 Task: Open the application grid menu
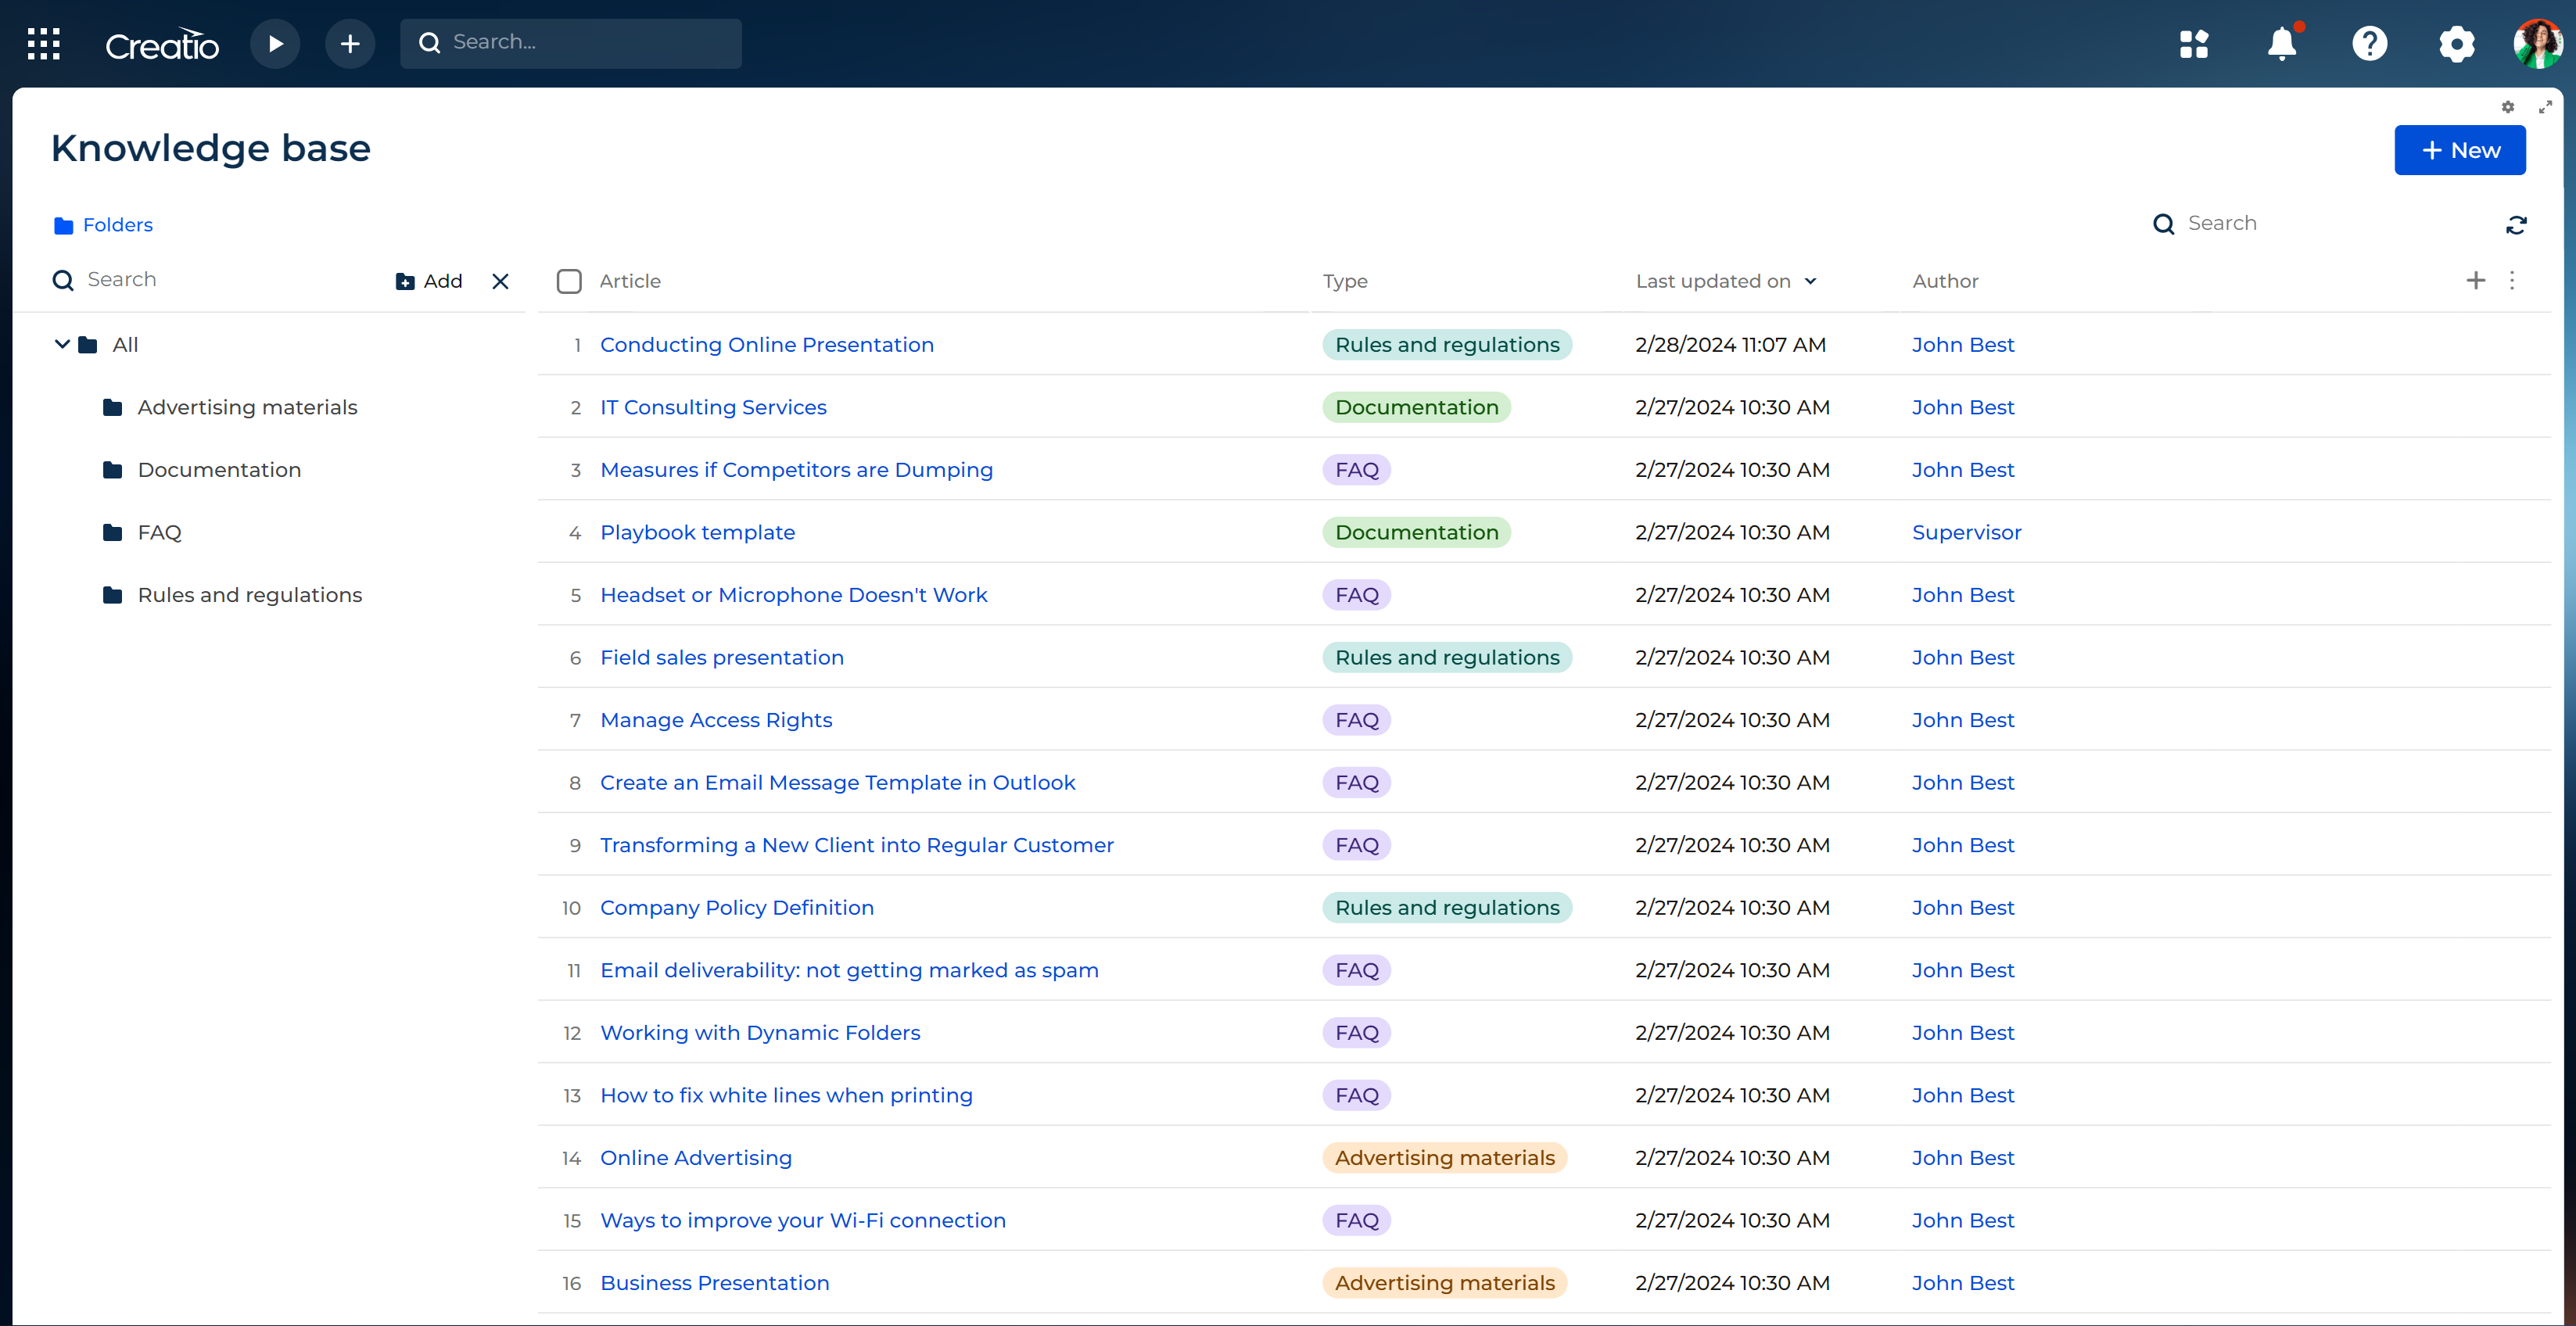point(43,43)
